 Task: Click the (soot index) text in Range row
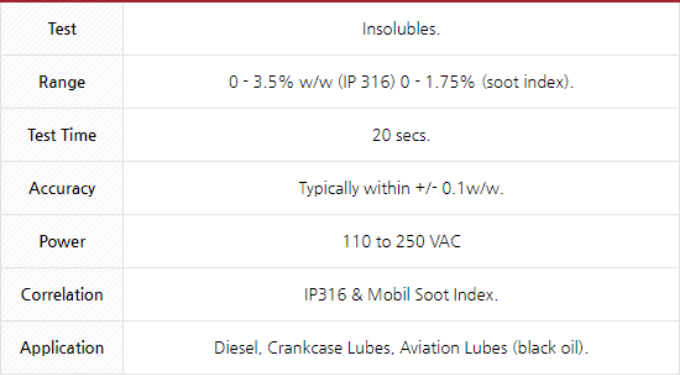coord(527,82)
